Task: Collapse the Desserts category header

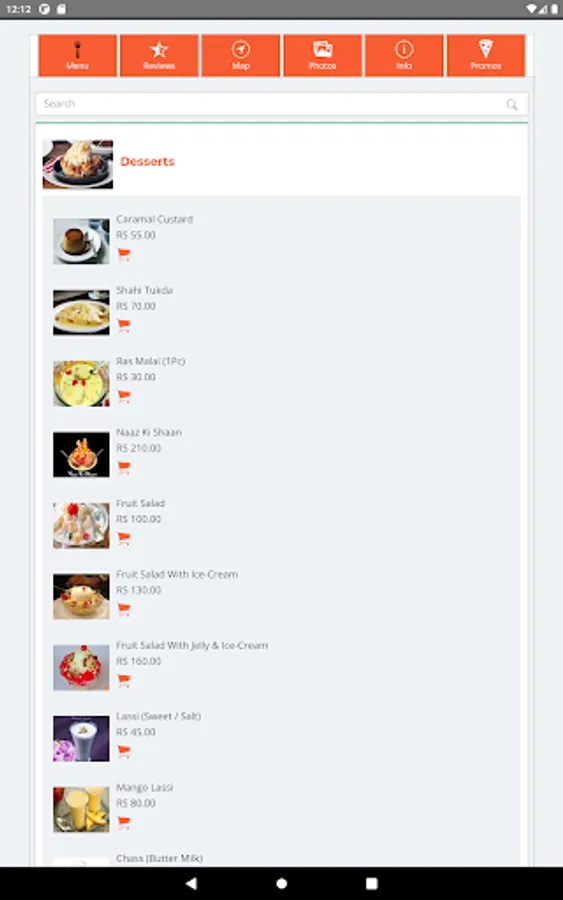Action: [x=281, y=163]
